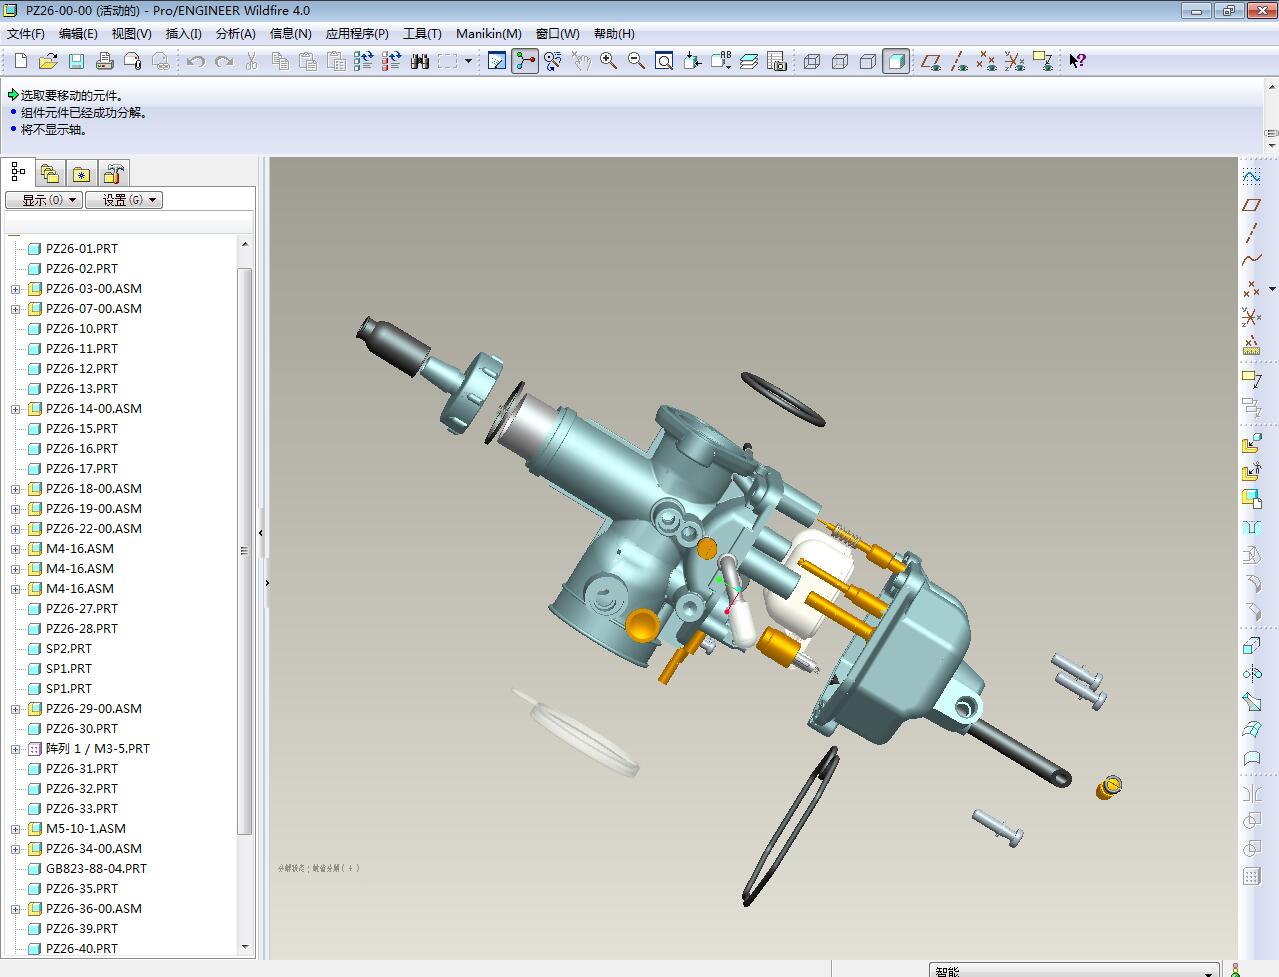Toggle Spin Center icon

pos(525,61)
